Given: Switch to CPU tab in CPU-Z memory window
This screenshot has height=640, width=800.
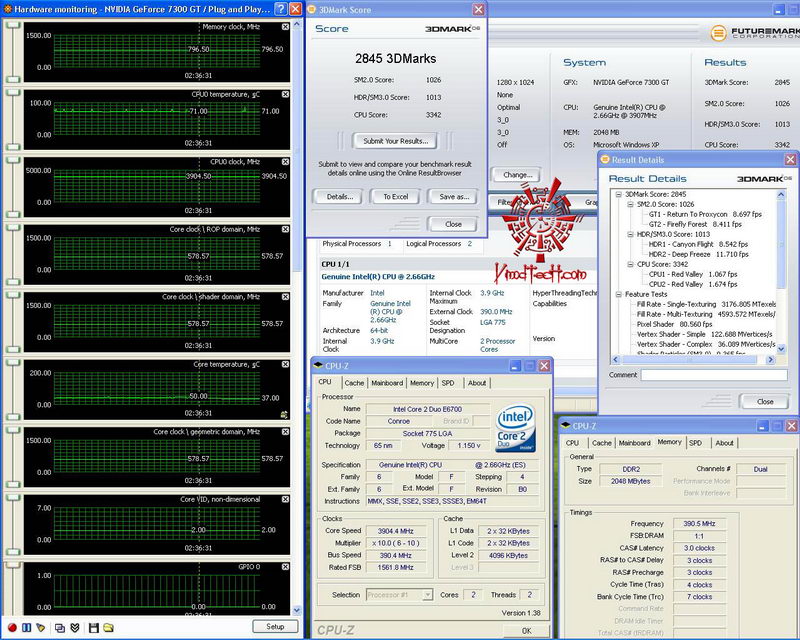Looking at the screenshot, I should [x=572, y=443].
